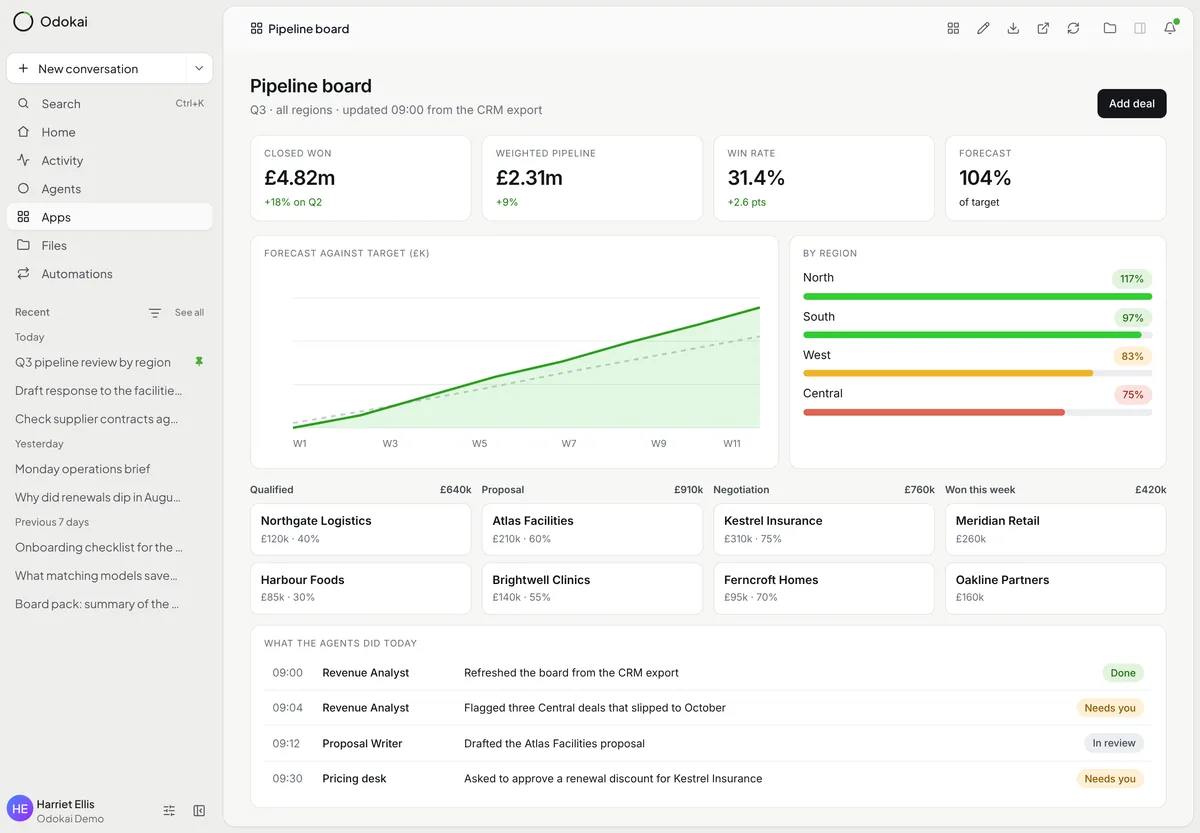Click the Harriet Ellis profile avatar

tap(19, 809)
